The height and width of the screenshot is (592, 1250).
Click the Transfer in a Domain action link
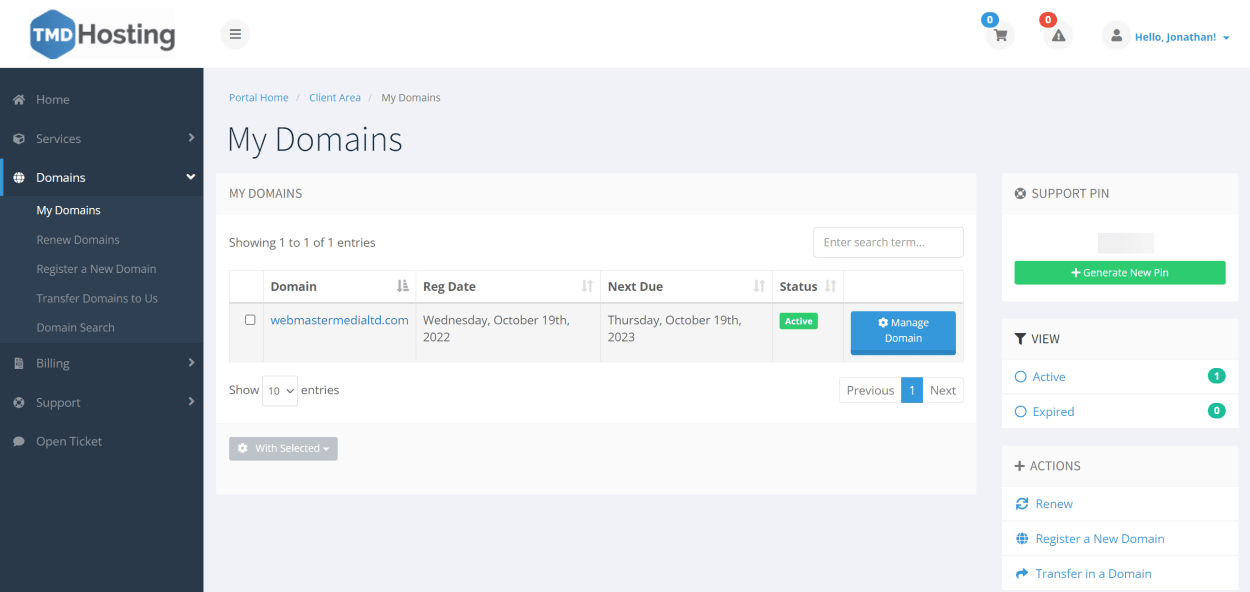[x=1093, y=574]
